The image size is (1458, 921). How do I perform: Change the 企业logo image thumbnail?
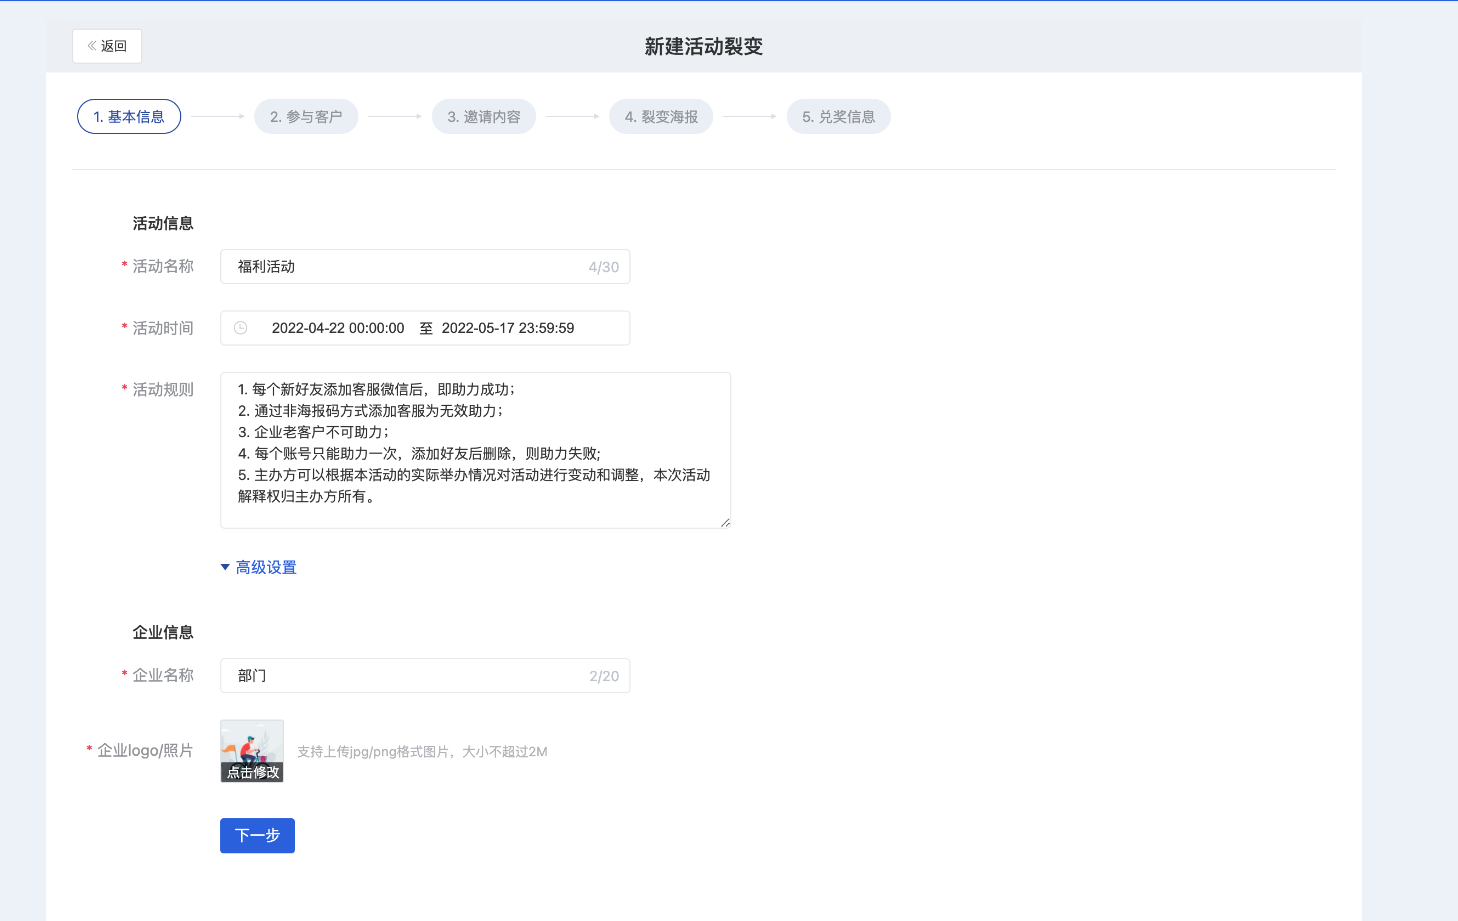click(x=252, y=751)
